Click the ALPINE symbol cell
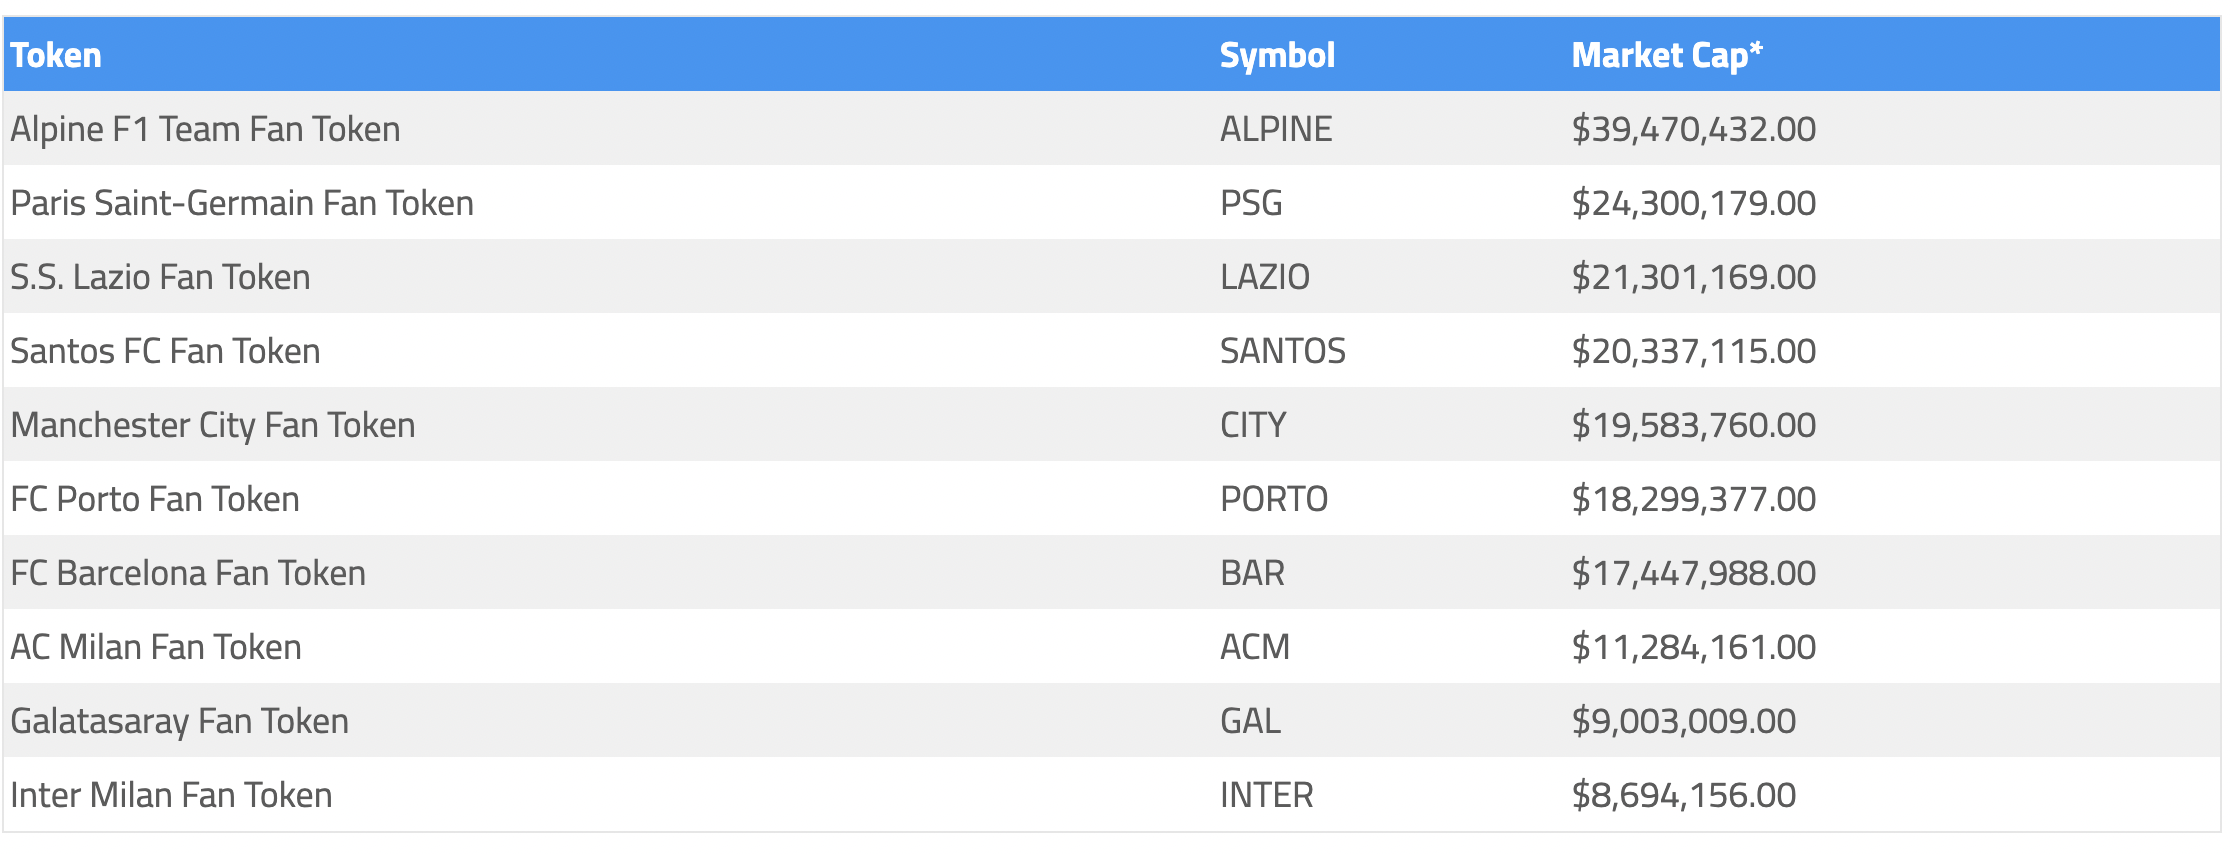The image size is (2230, 854). (1276, 129)
